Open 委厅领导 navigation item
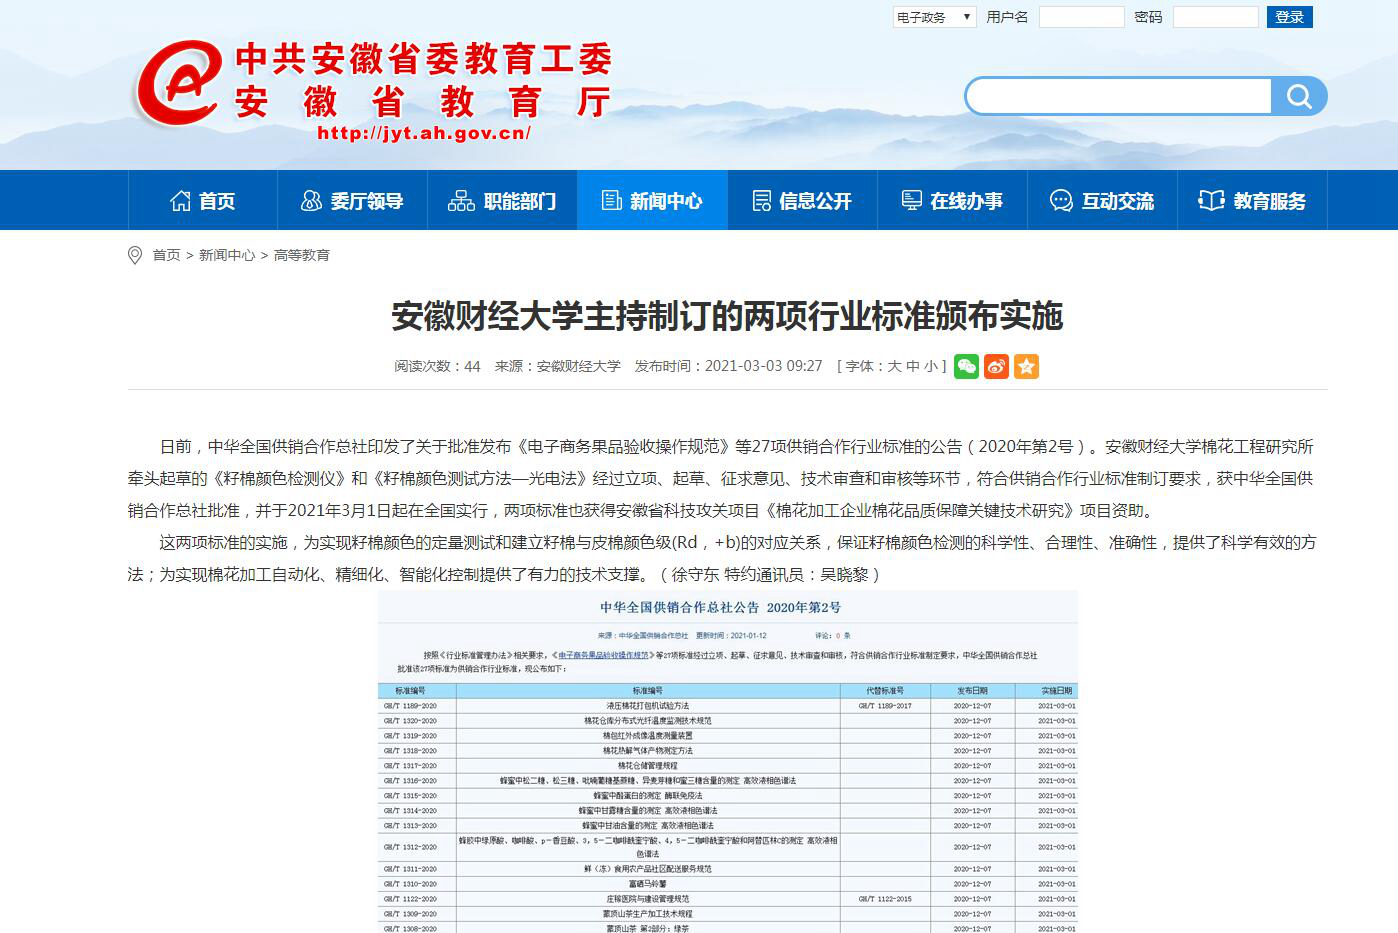The image size is (1398, 933). (x=352, y=201)
